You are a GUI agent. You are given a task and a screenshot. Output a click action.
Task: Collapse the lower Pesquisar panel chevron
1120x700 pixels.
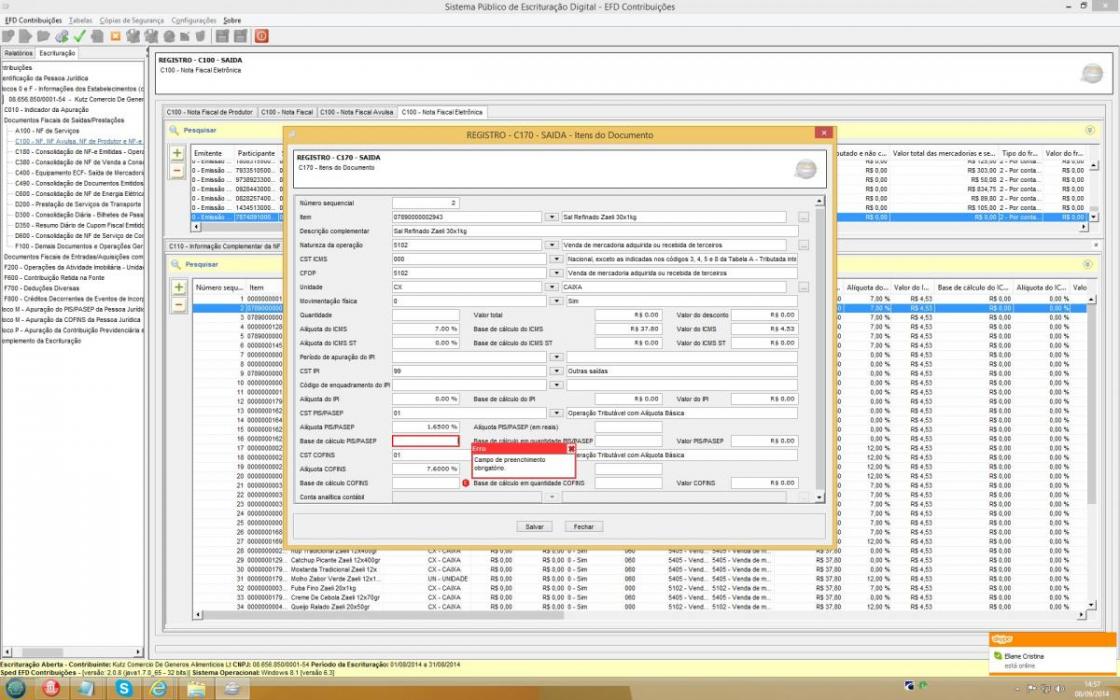1087,264
